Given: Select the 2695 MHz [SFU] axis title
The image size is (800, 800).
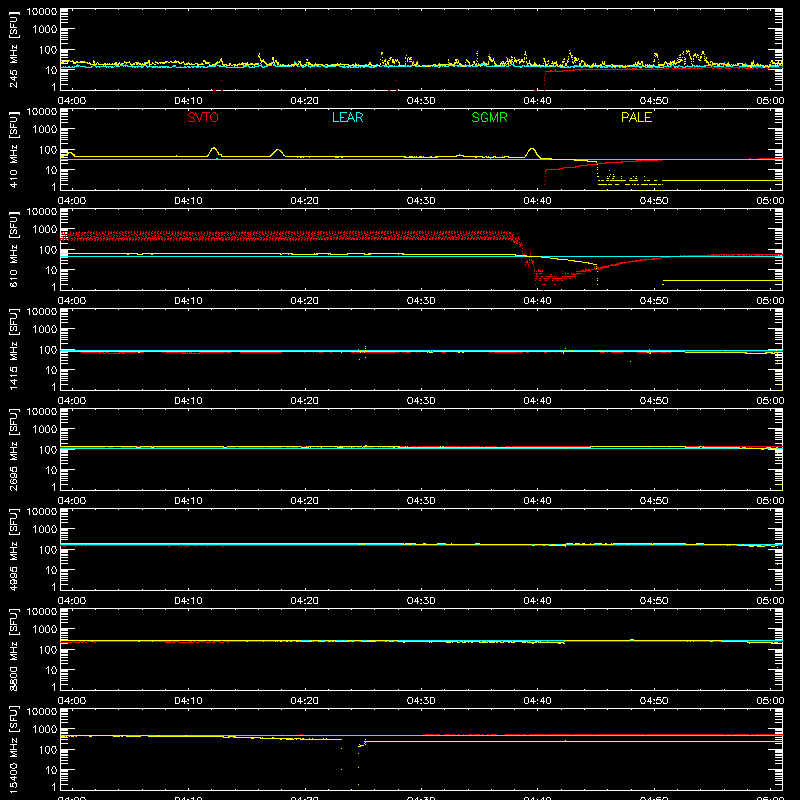Looking at the screenshot, I should click(x=13, y=449).
